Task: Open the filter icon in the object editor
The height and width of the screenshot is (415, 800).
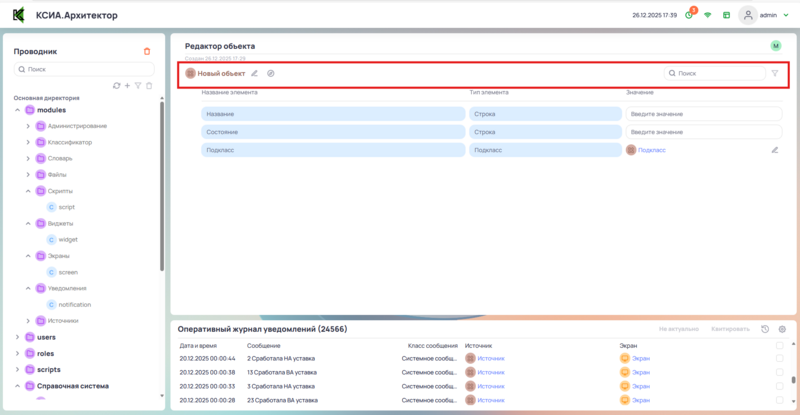Action: [x=774, y=73]
